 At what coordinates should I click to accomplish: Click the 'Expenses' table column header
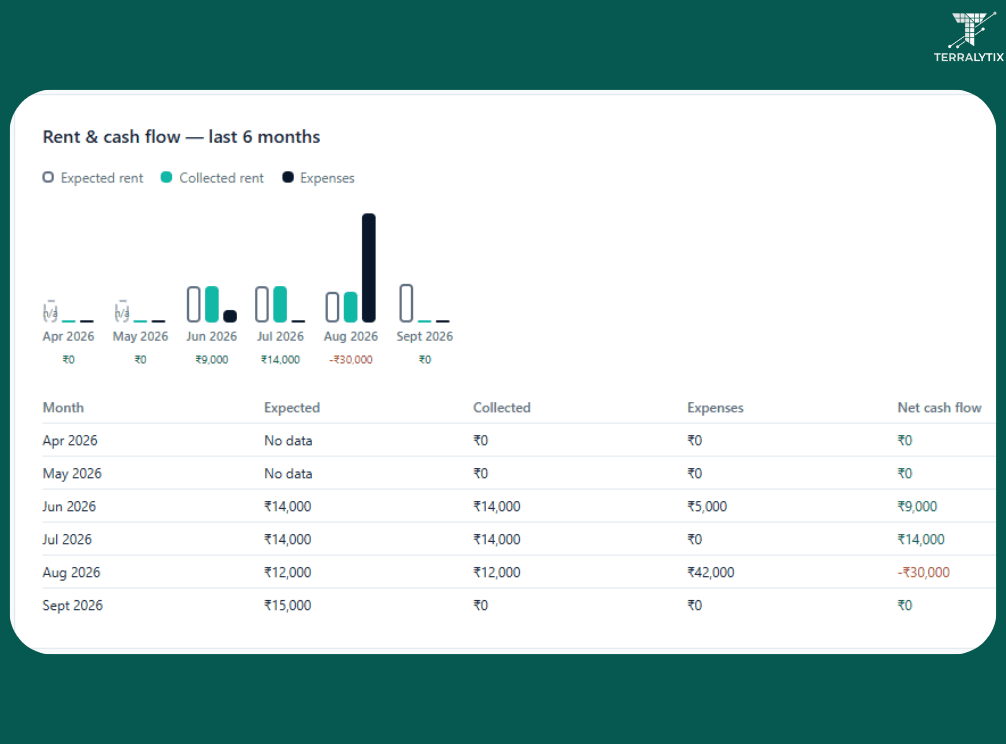[x=715, y=407]
